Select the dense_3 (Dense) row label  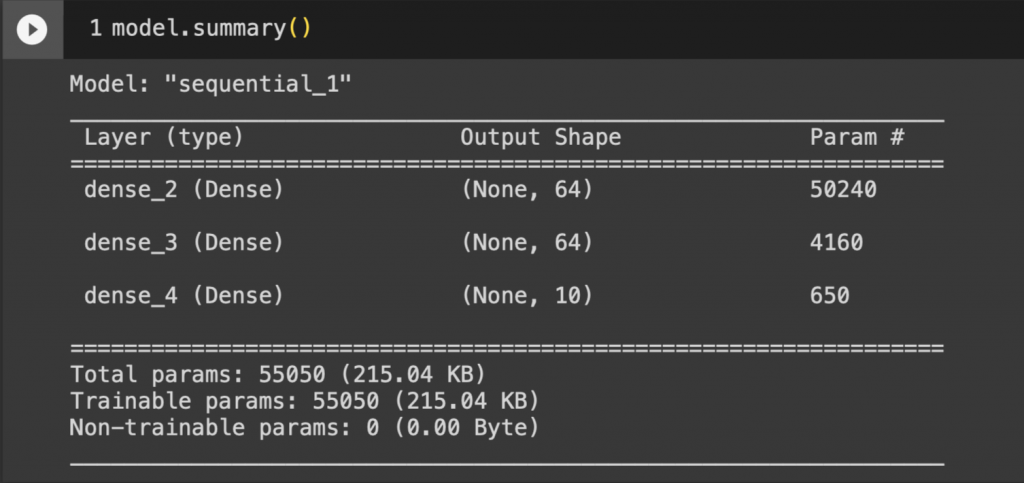pos(184,242)
